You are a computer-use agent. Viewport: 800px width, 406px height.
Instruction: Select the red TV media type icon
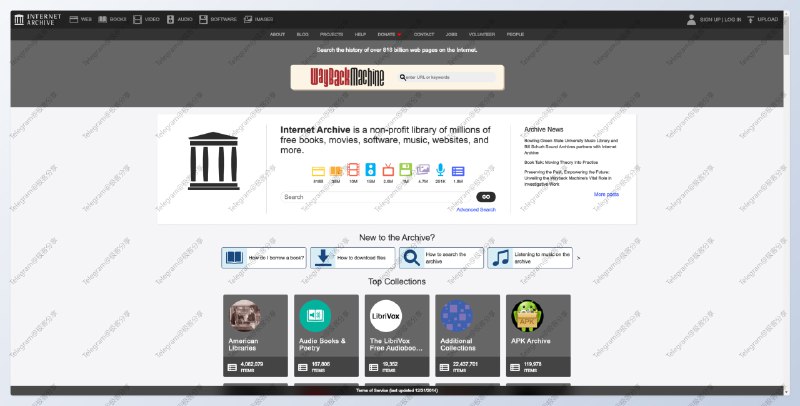pyautogui.click(x=388, y=171)
